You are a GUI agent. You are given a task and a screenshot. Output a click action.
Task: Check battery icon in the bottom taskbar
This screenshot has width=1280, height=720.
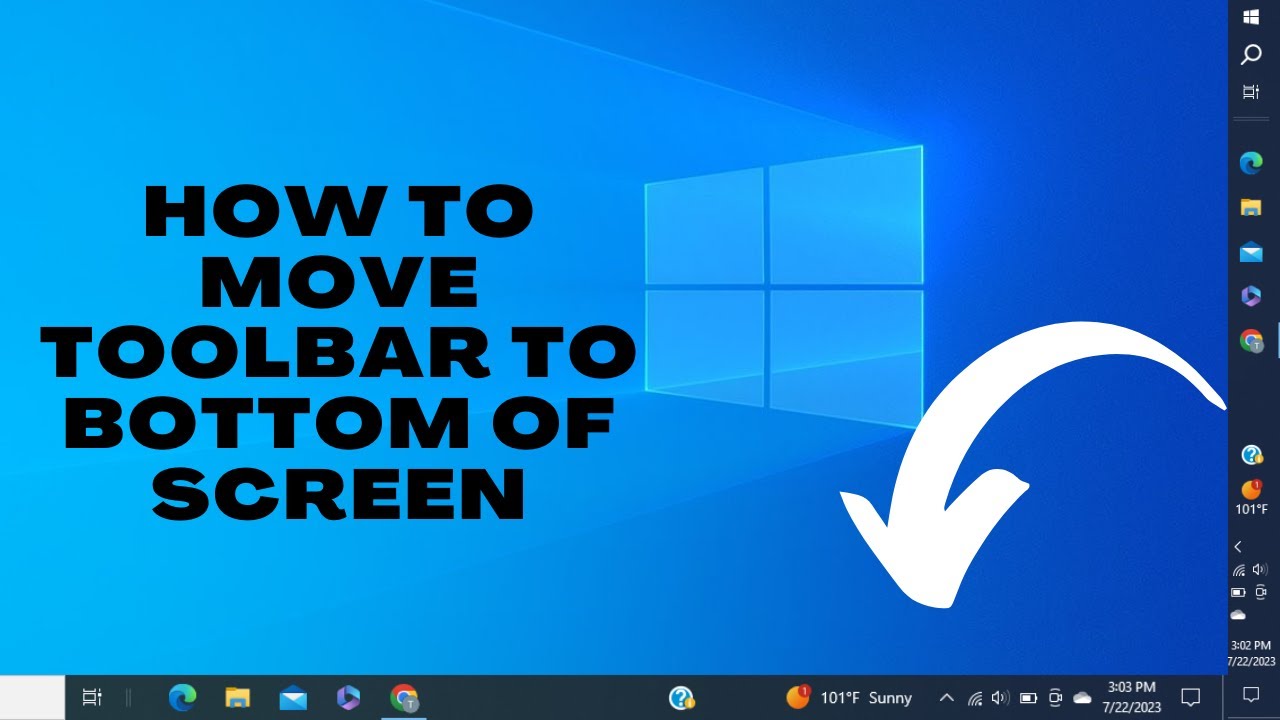tap(1028, 698)
